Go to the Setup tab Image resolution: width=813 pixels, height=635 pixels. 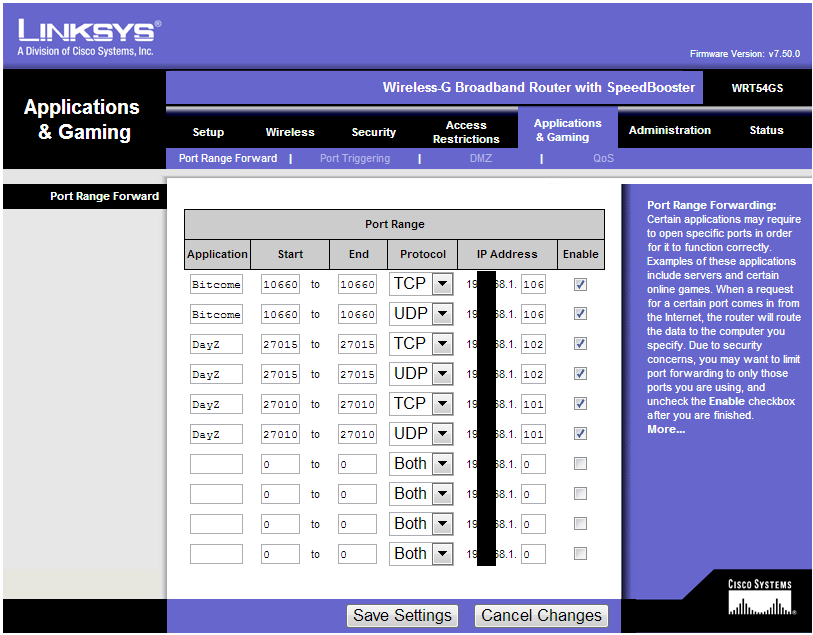(x=208, y=132)
